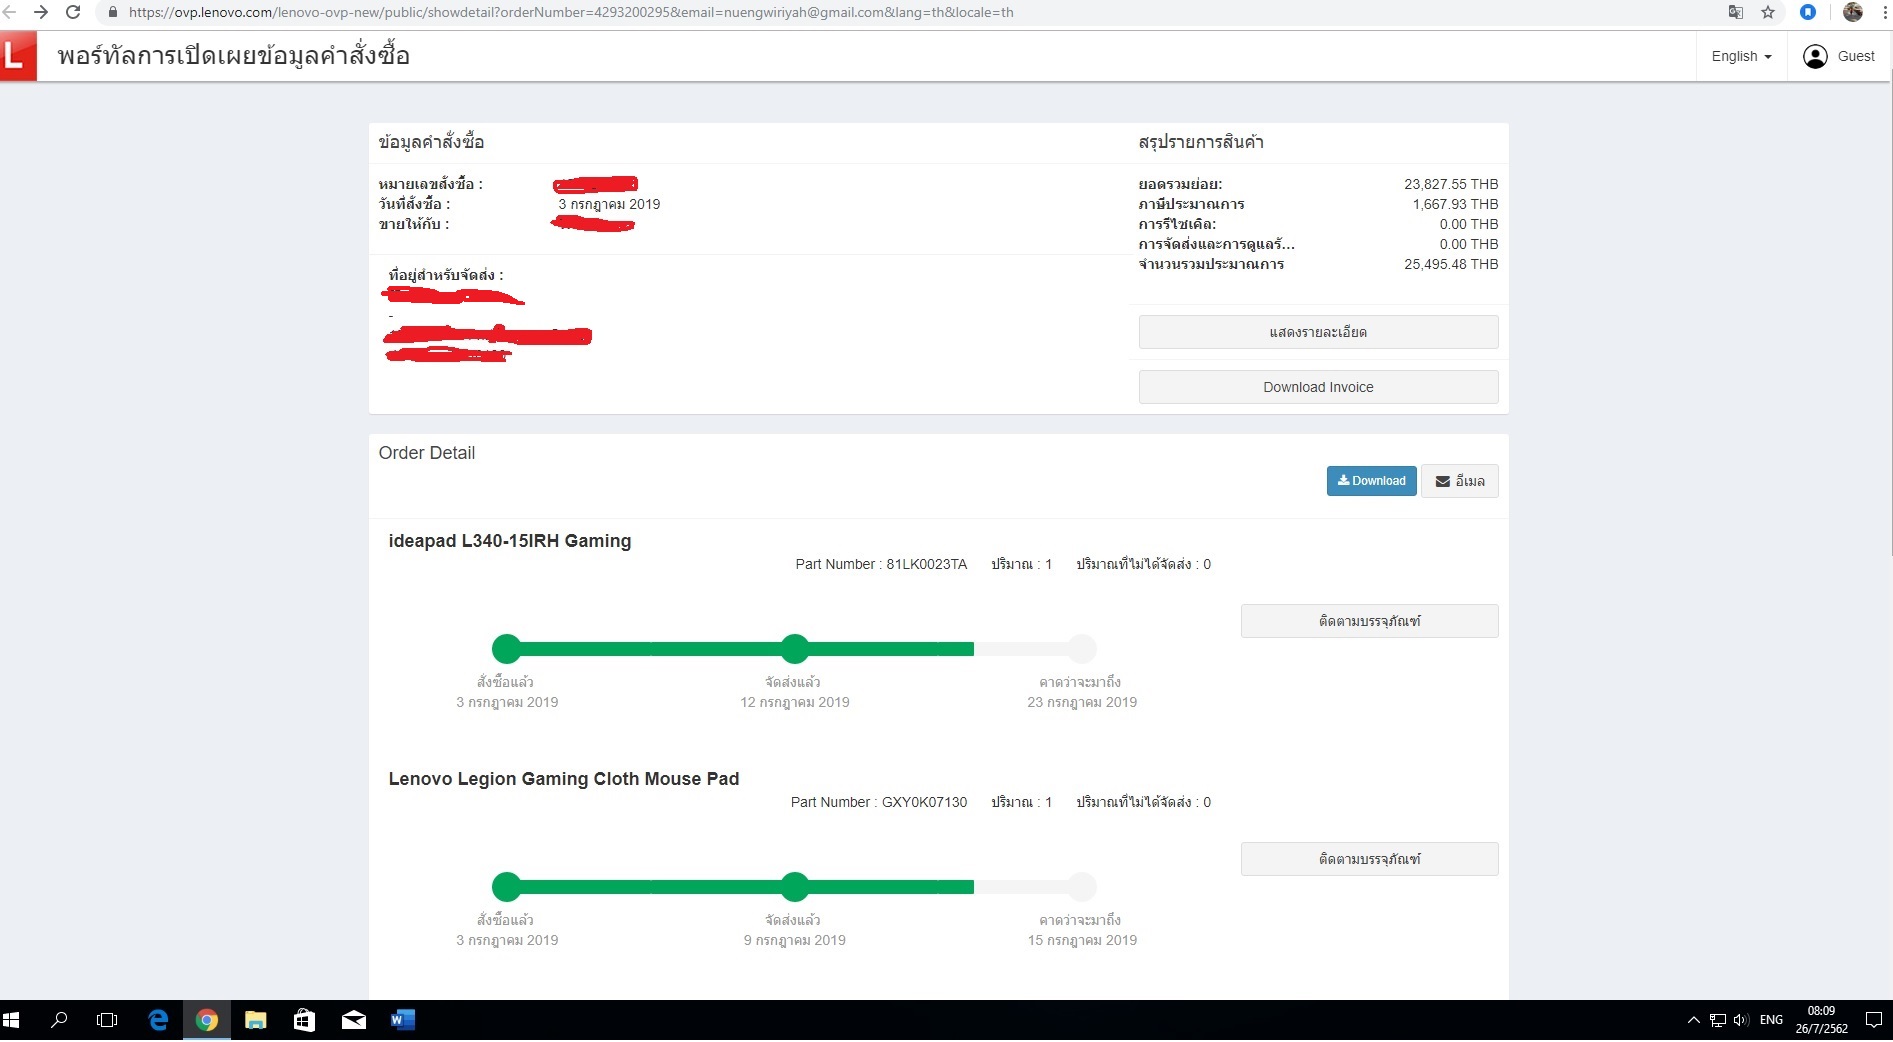Click the Download Invoice button
Screen dimensions: 1893x1042
click(x=1318, y=387)
